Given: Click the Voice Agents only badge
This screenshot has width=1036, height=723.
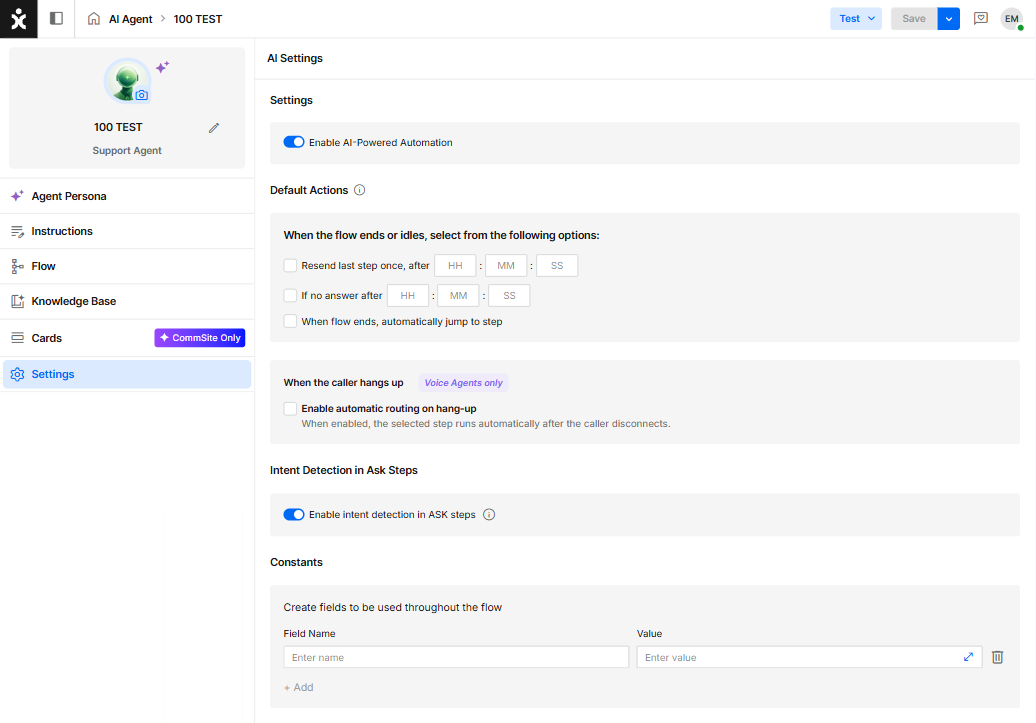Looking at the screenshot, I should [x=463, y=383].
